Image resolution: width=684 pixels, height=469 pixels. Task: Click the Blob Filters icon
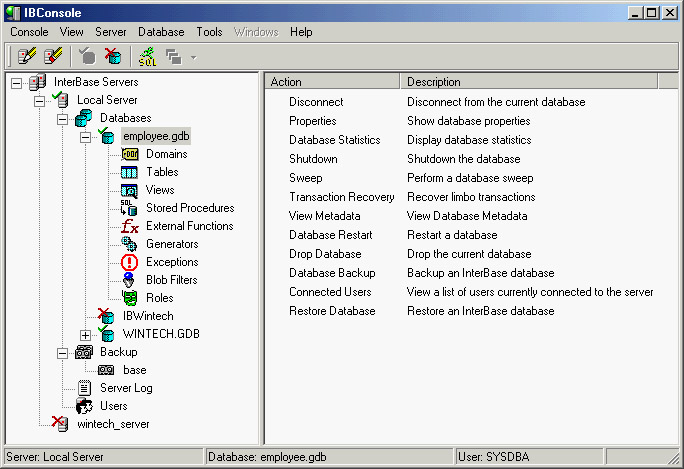(129, 280)
